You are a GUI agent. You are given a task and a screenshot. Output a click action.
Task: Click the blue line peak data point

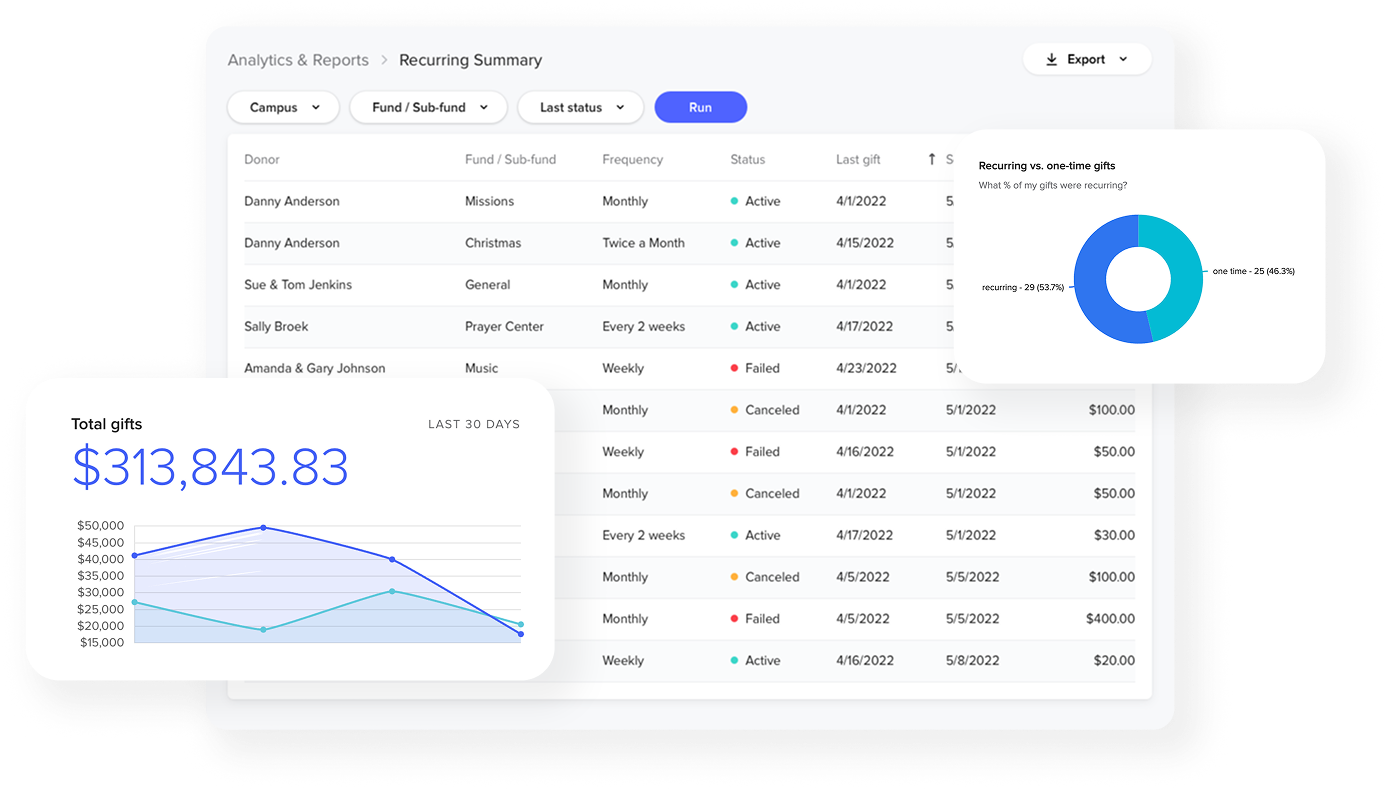pyautogui.click(x=263, y=527)
